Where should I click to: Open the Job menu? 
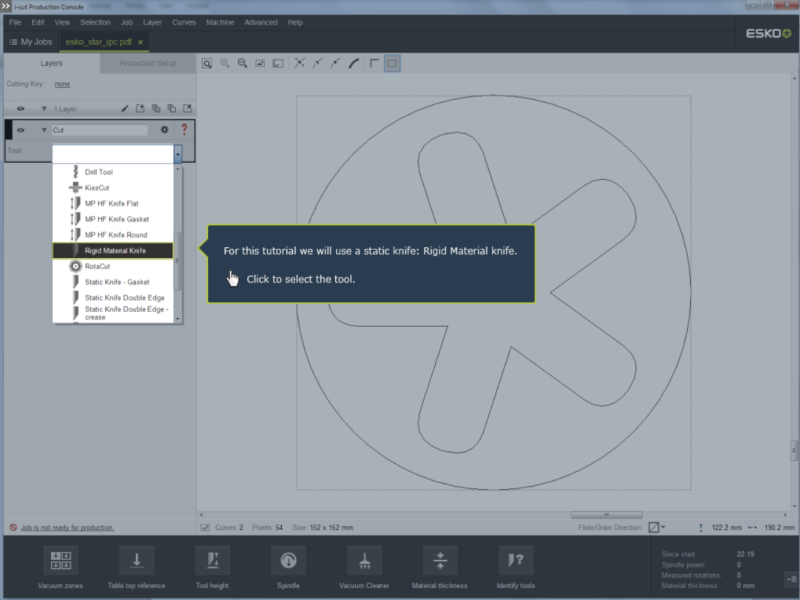127,22
